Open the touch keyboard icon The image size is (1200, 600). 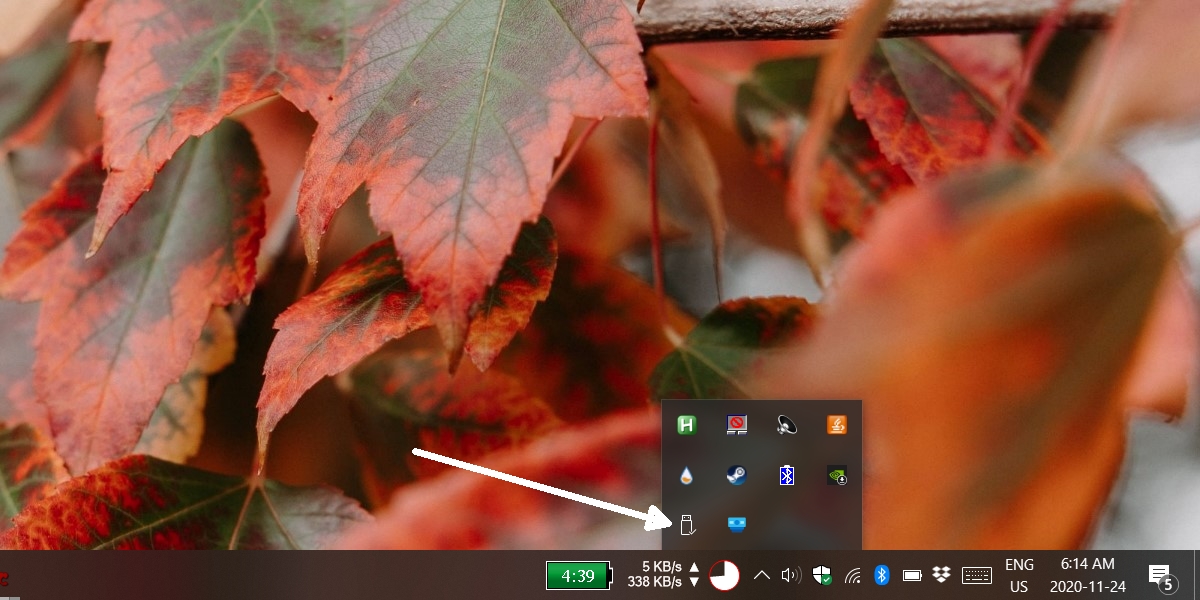pyautogui.click(x=977, y=575)
